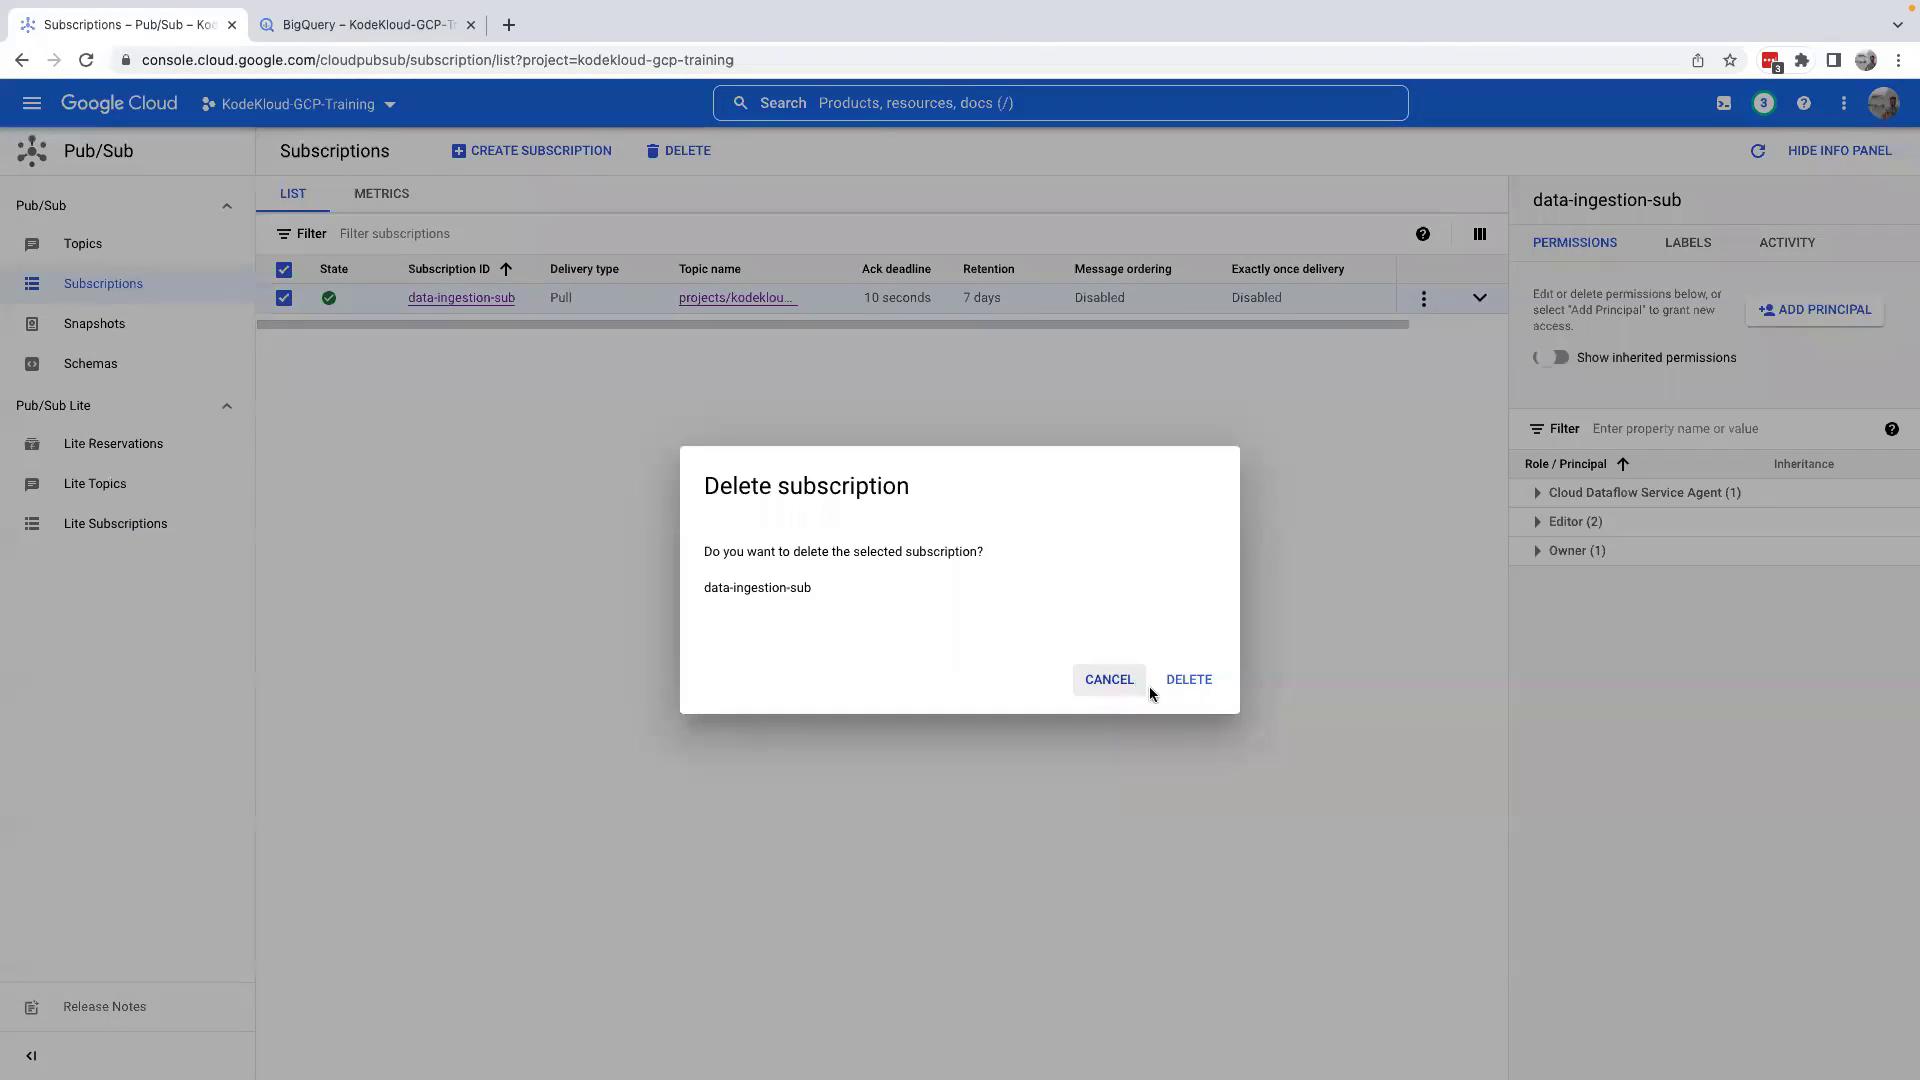
Task: Click the refresh icon beside Hide Info Panel
Action: point(1757,151)
